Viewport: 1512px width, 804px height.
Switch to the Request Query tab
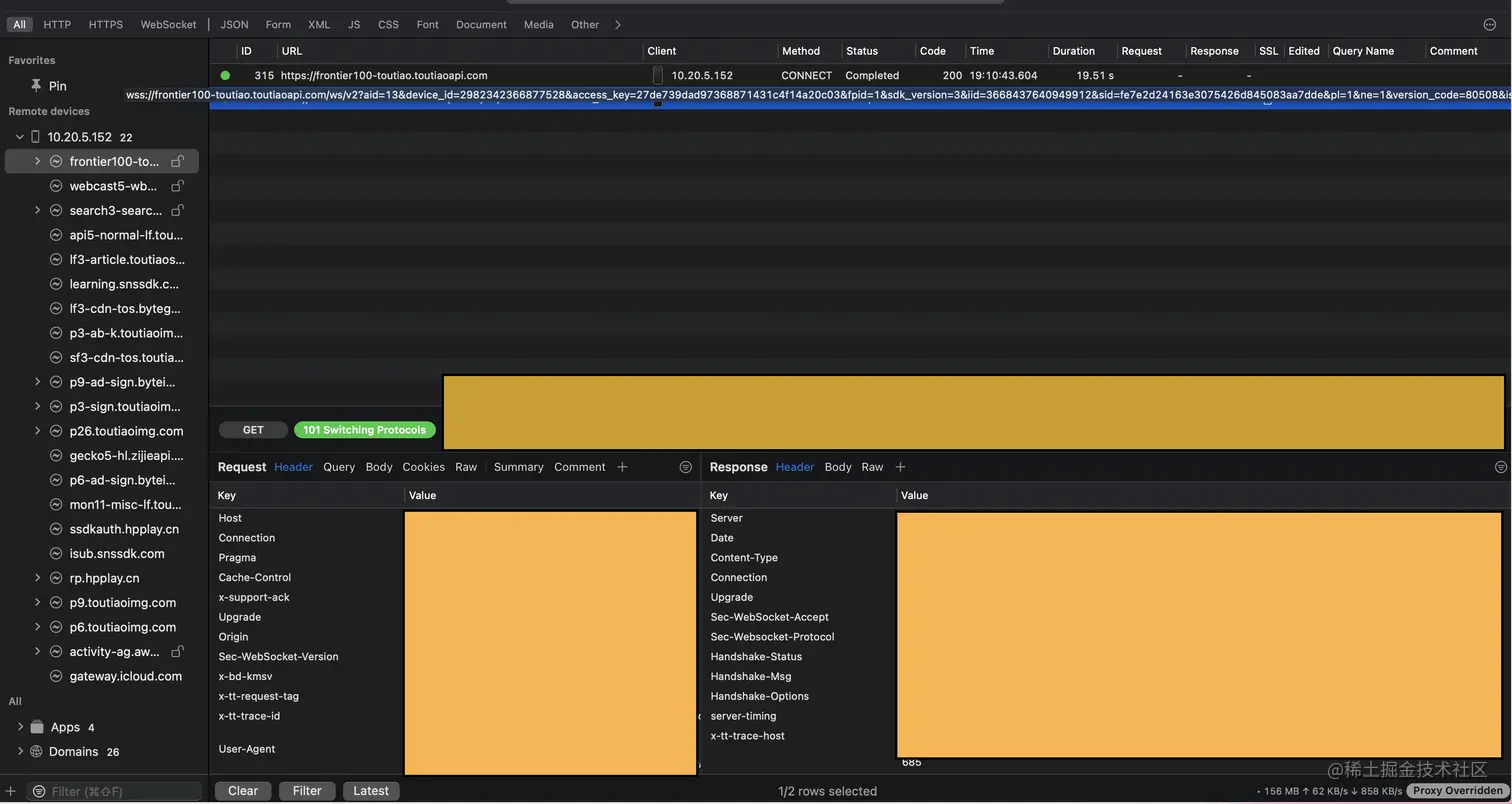point(339,467)
